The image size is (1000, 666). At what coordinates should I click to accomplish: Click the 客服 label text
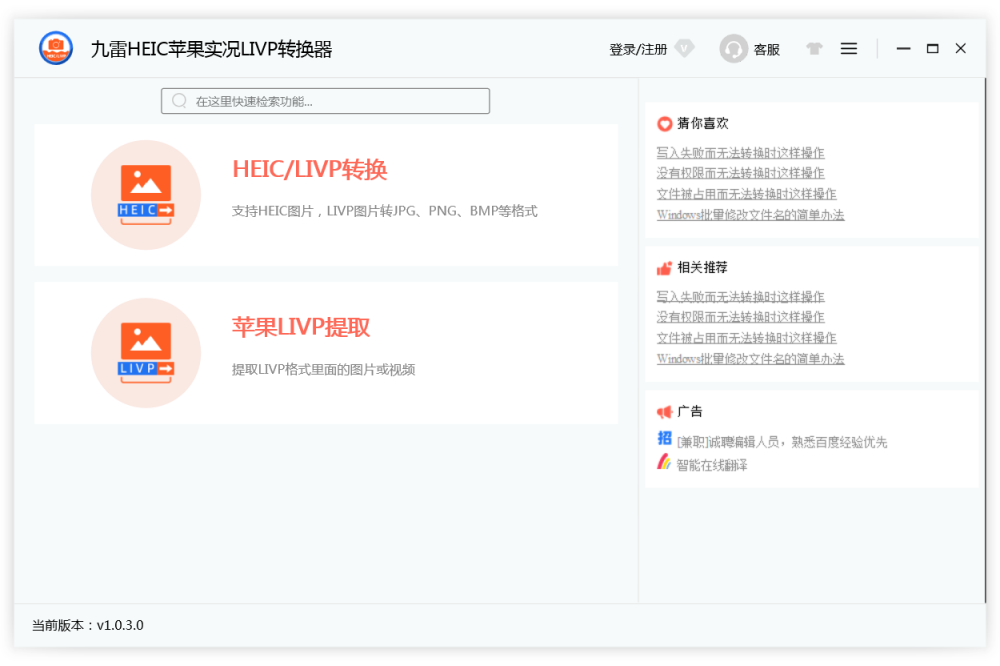(x=767, y=49)
